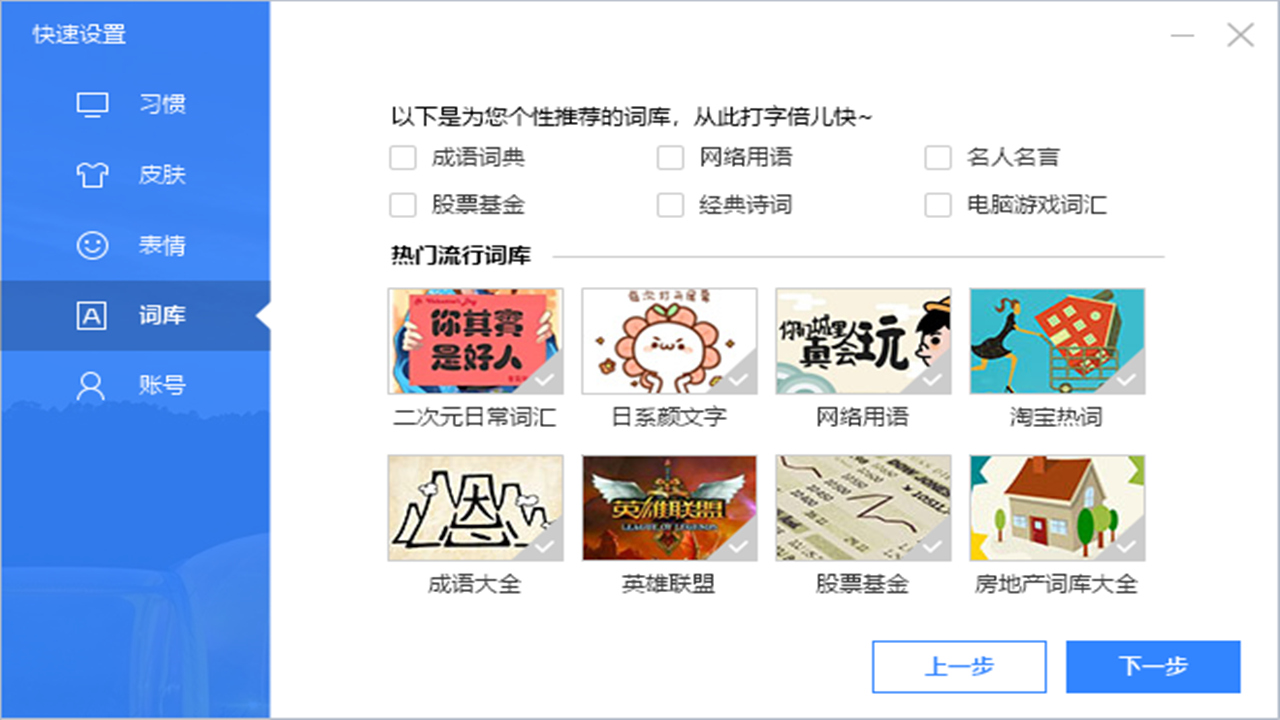Minimize the quick settings window
1280x720 pixels.
(x=1183, y=36)
